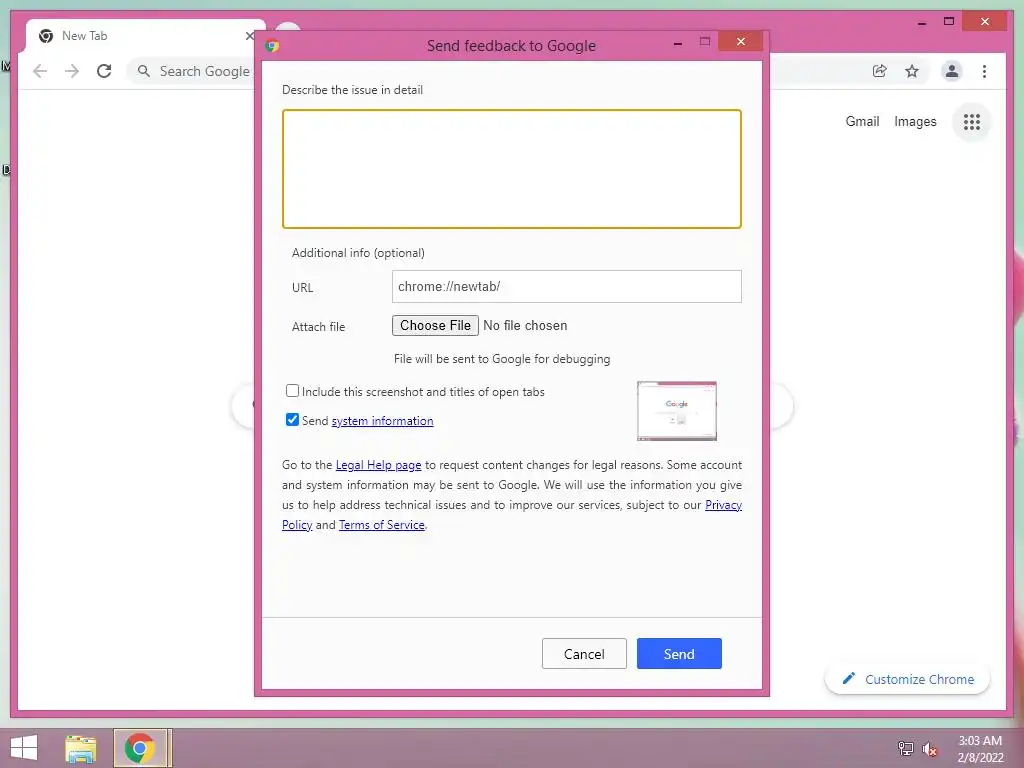Open Gmail link on New Tab page
1024x768 pixels.
862,121
